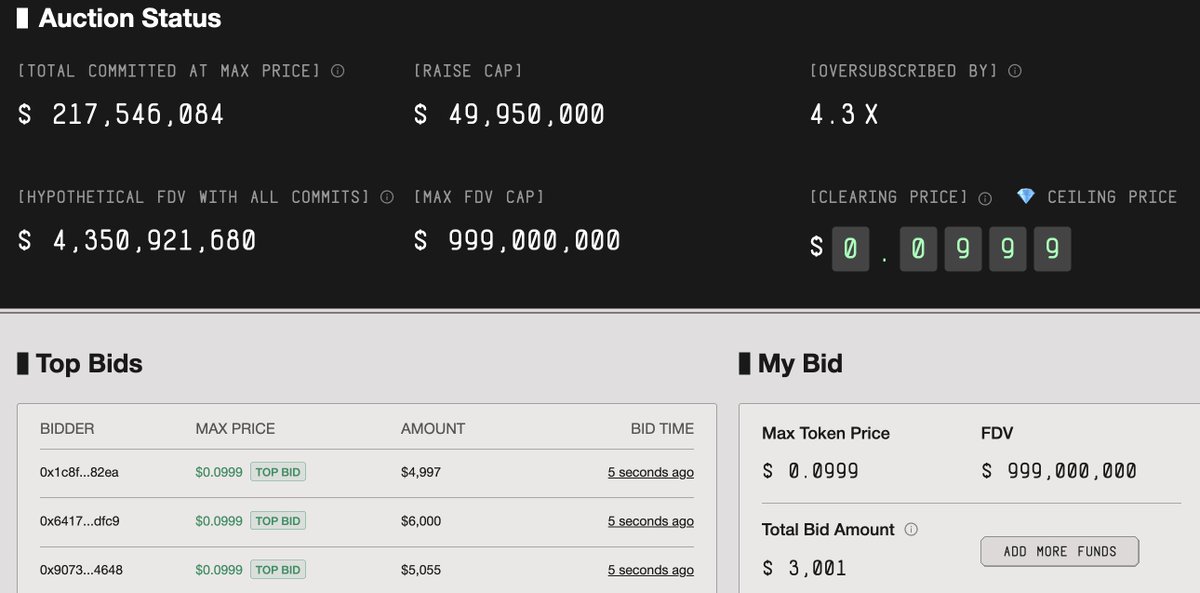
Task: Click info icon next to Oversubscribed By
Action: tap(1015, 71)
